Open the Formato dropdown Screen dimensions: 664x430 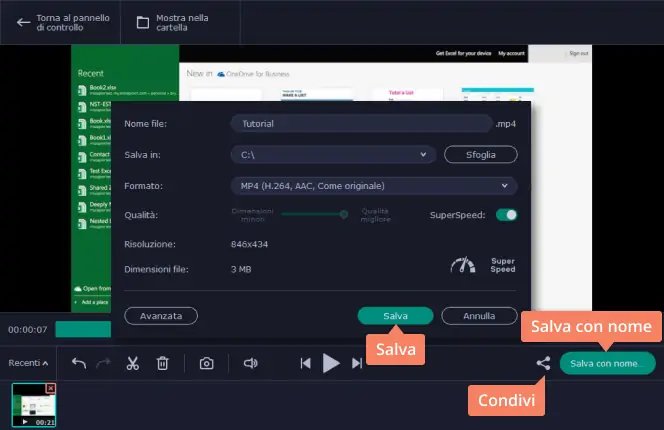(x=374, y=186)
